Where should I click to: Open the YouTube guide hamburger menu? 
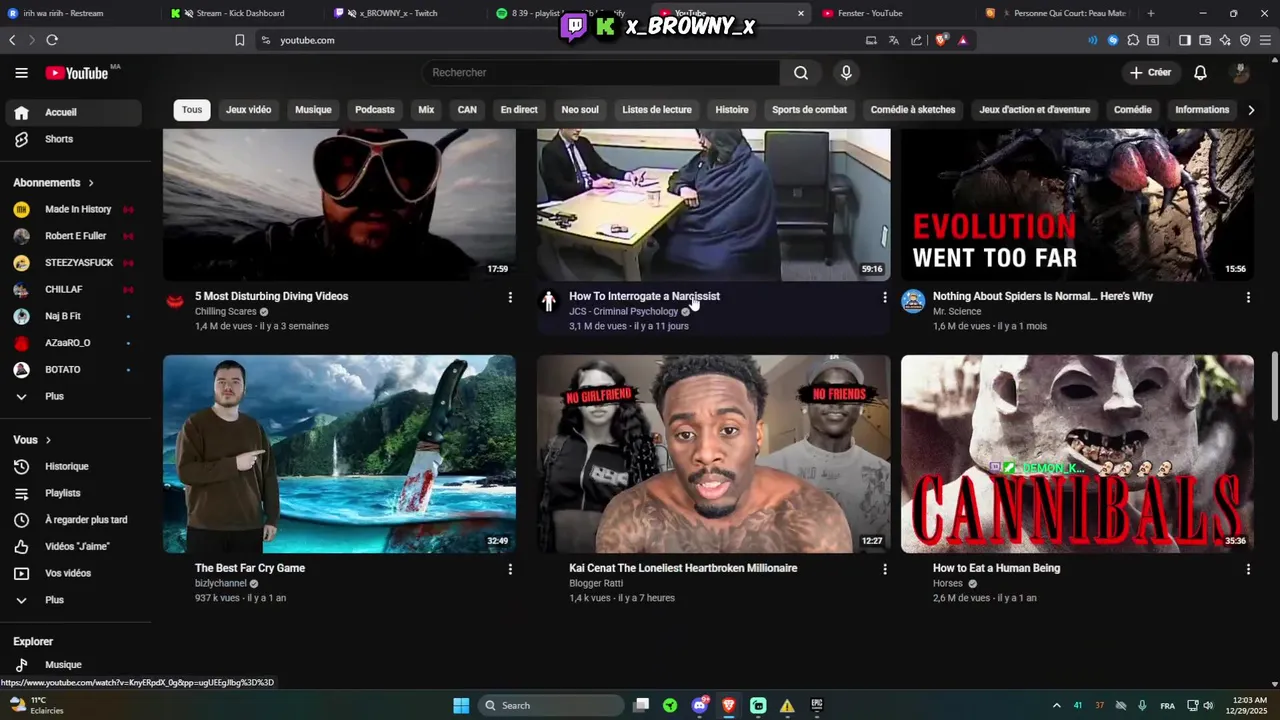point(21,72)
